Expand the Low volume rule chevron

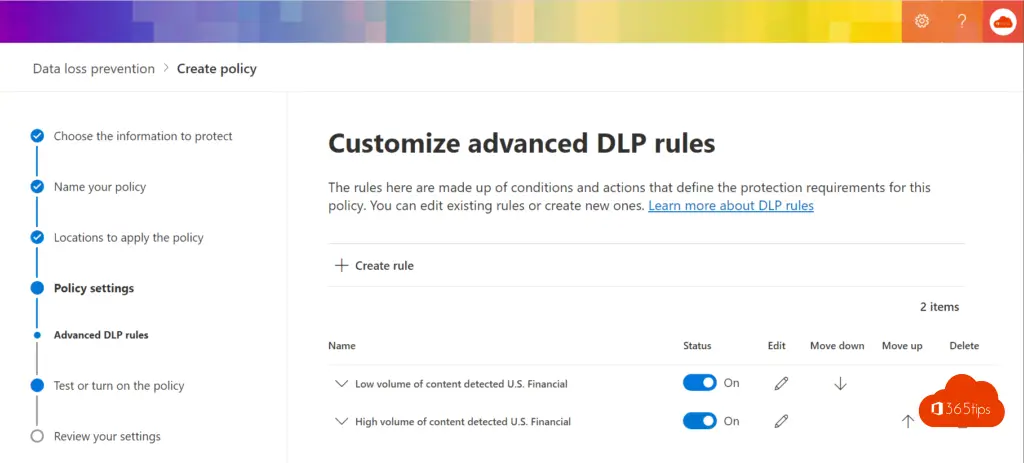[341, 383]
